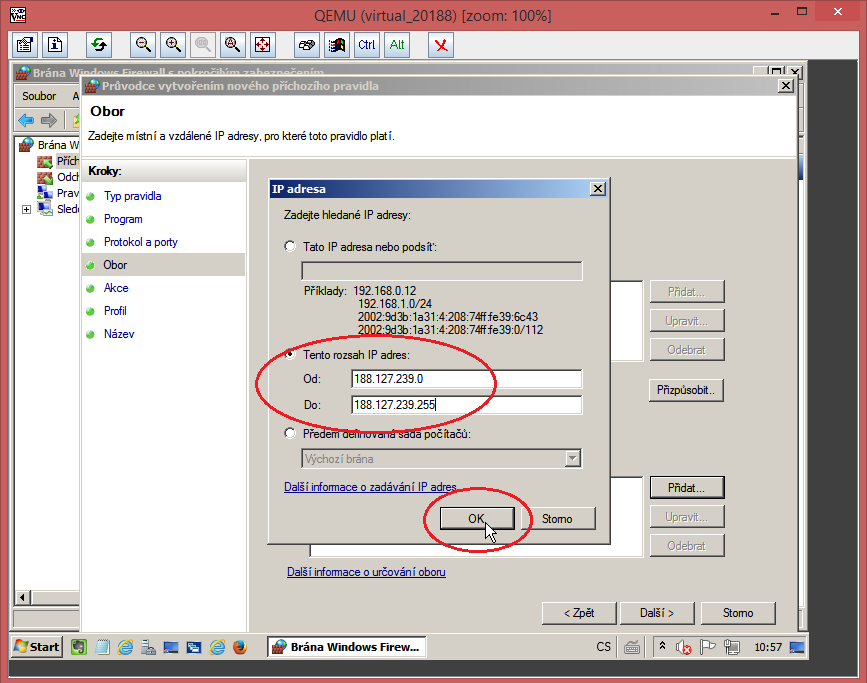The width and height of the screenshot is (867, 683).
Task: Close the IP adresa dialog with X
Action: click(598, 189)
